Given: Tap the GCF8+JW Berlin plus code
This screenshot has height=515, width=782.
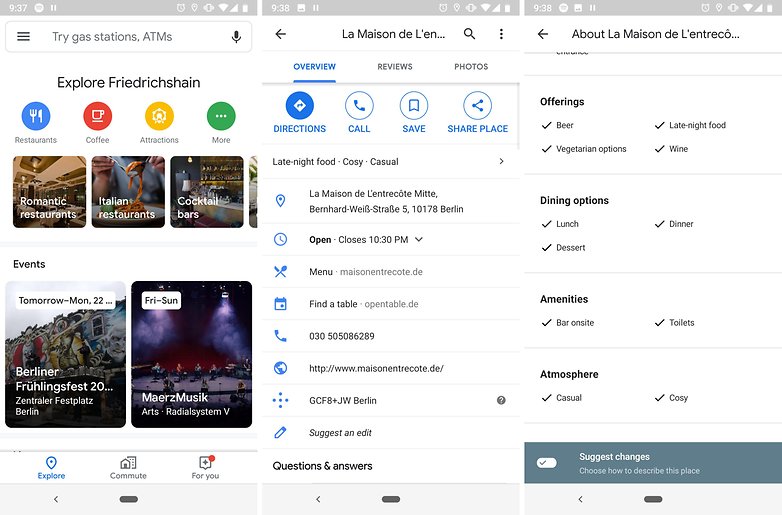Looking at the screenshot, I should pyautogui.click(x=343, y=400).
